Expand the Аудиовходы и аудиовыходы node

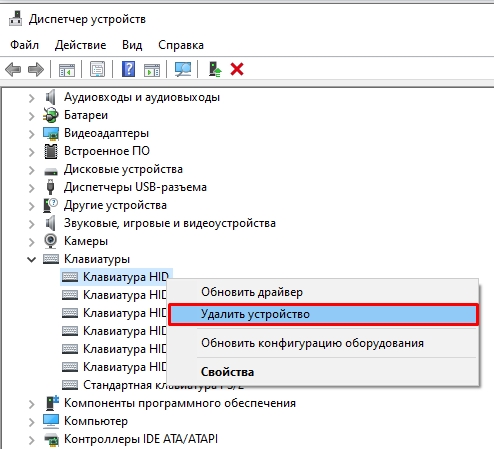tap(32, 98)
